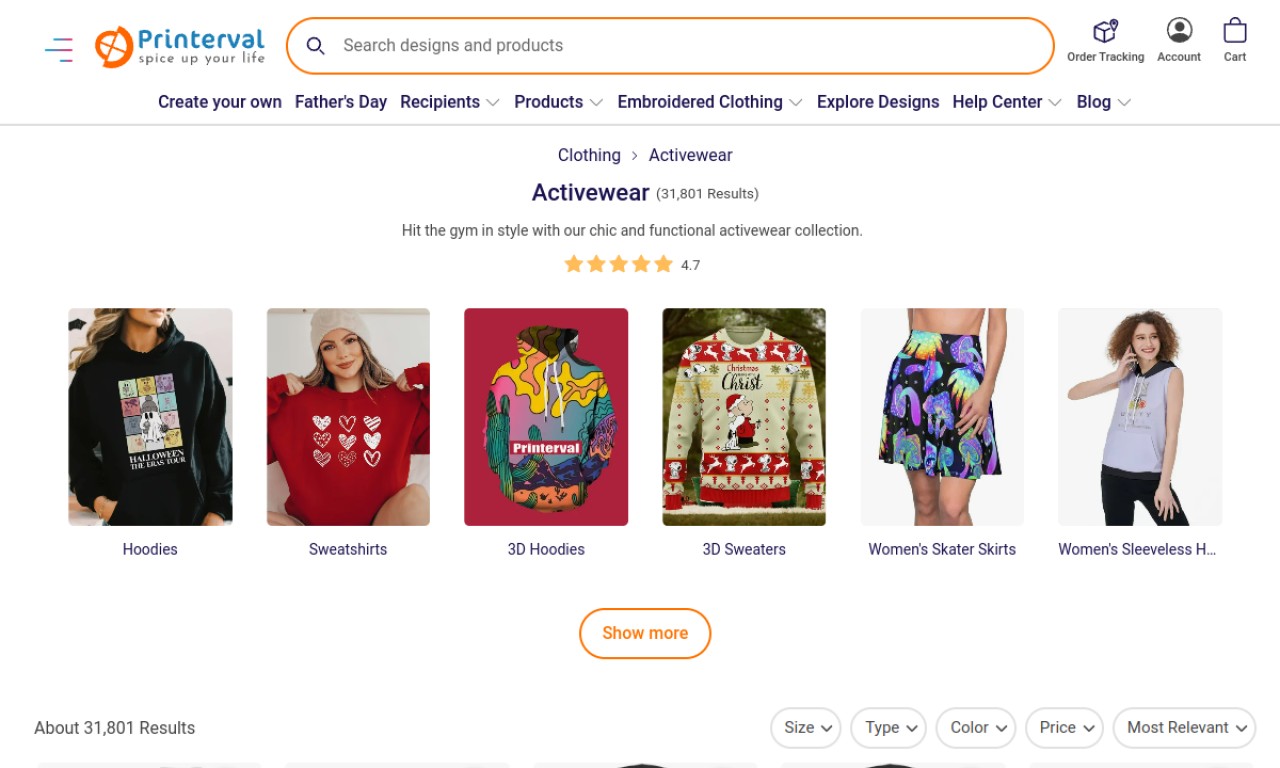The height and width of the screenshot is (768, 1280).
Task: Click the search magnifier icon
Action: (x=315, y=45)
